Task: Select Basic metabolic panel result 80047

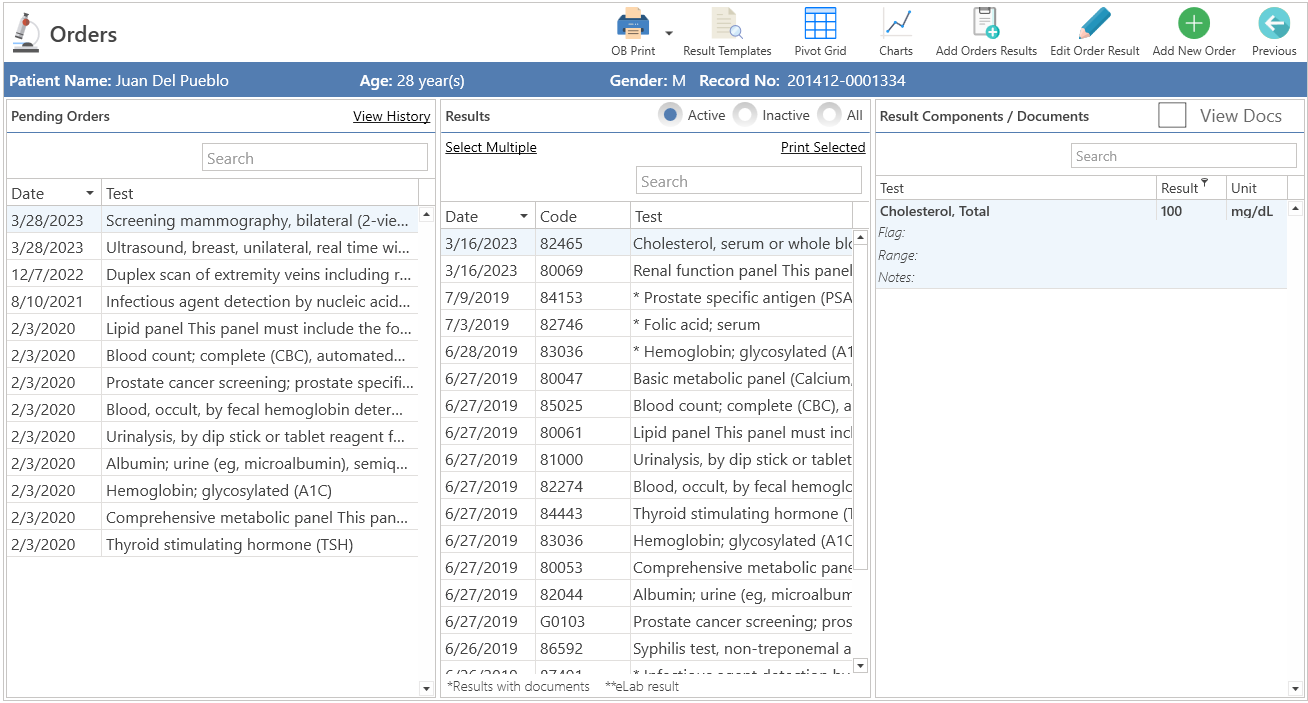Action: pos(647,378)
